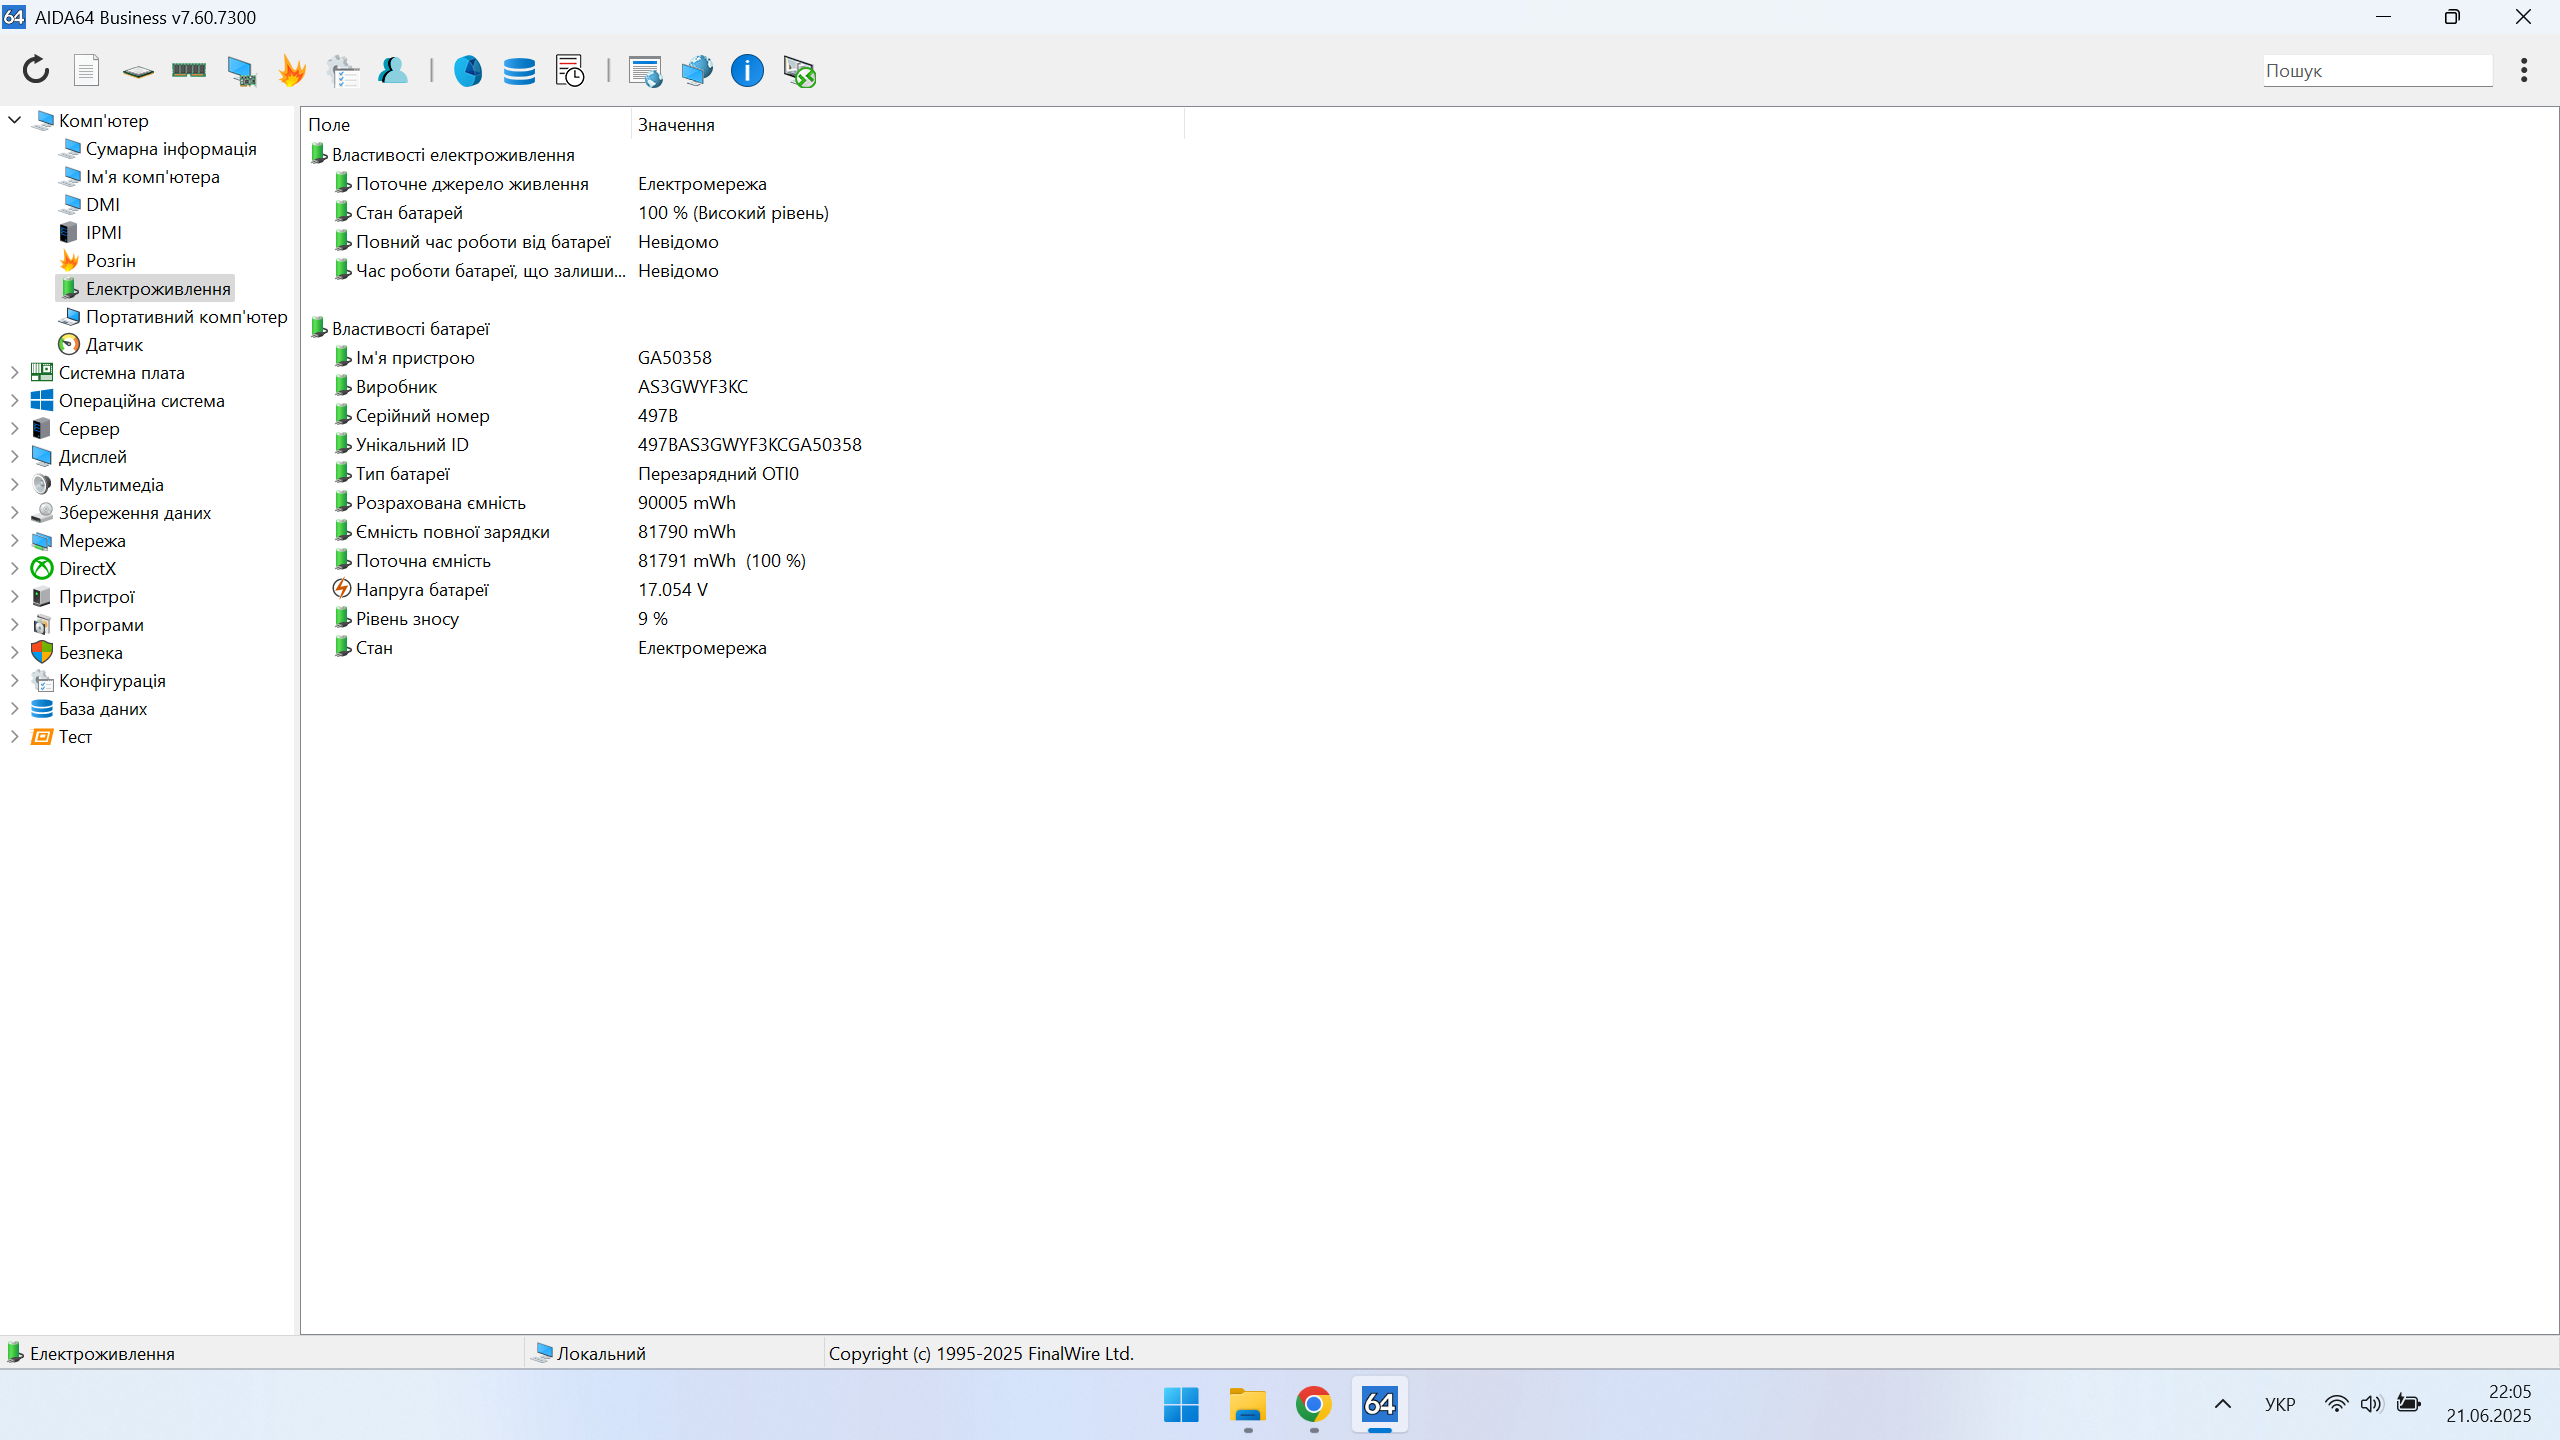The height and width of the screenshot is (1440, 2560).
Task: Open Портативний комп'ютер tree item
Action: pos(187,316)
